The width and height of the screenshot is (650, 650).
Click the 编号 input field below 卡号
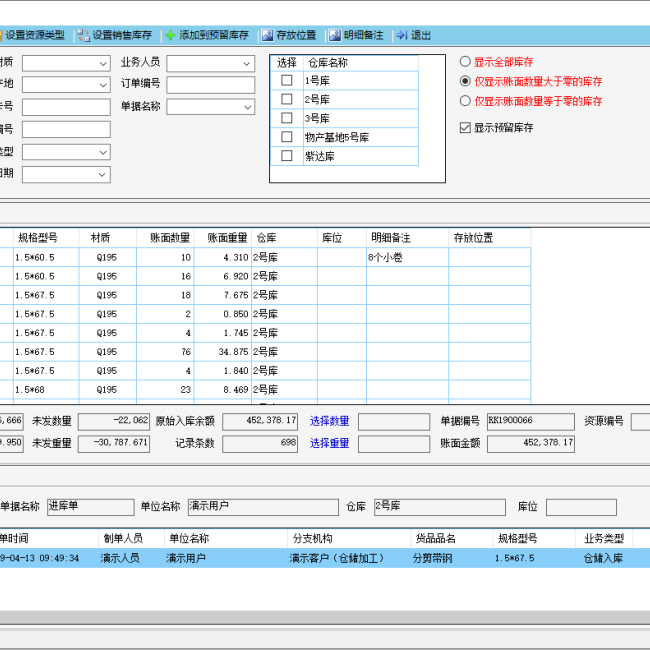(x=66, y=129)
